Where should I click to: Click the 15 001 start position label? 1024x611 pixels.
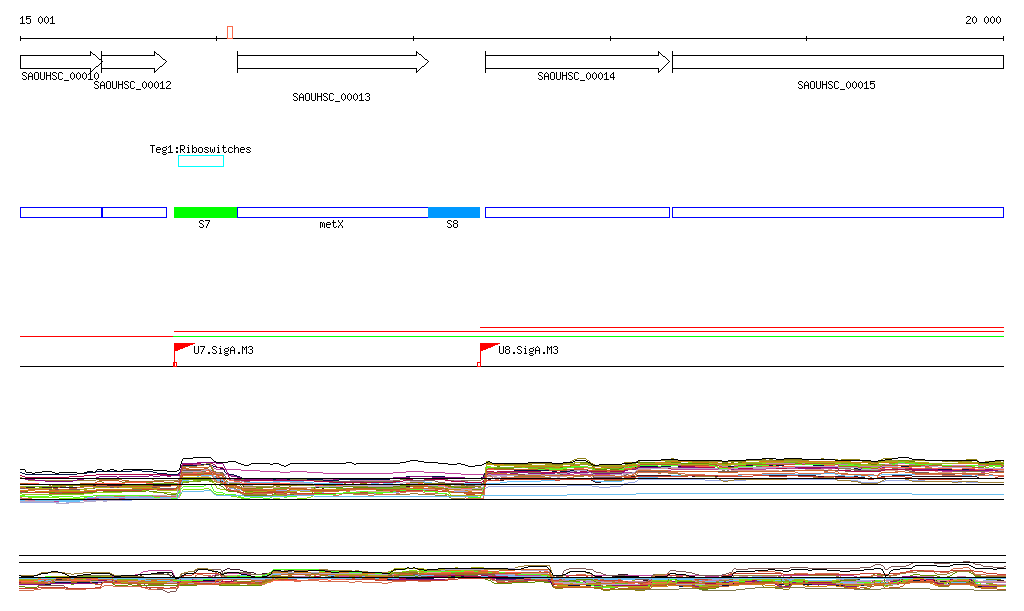38,20
